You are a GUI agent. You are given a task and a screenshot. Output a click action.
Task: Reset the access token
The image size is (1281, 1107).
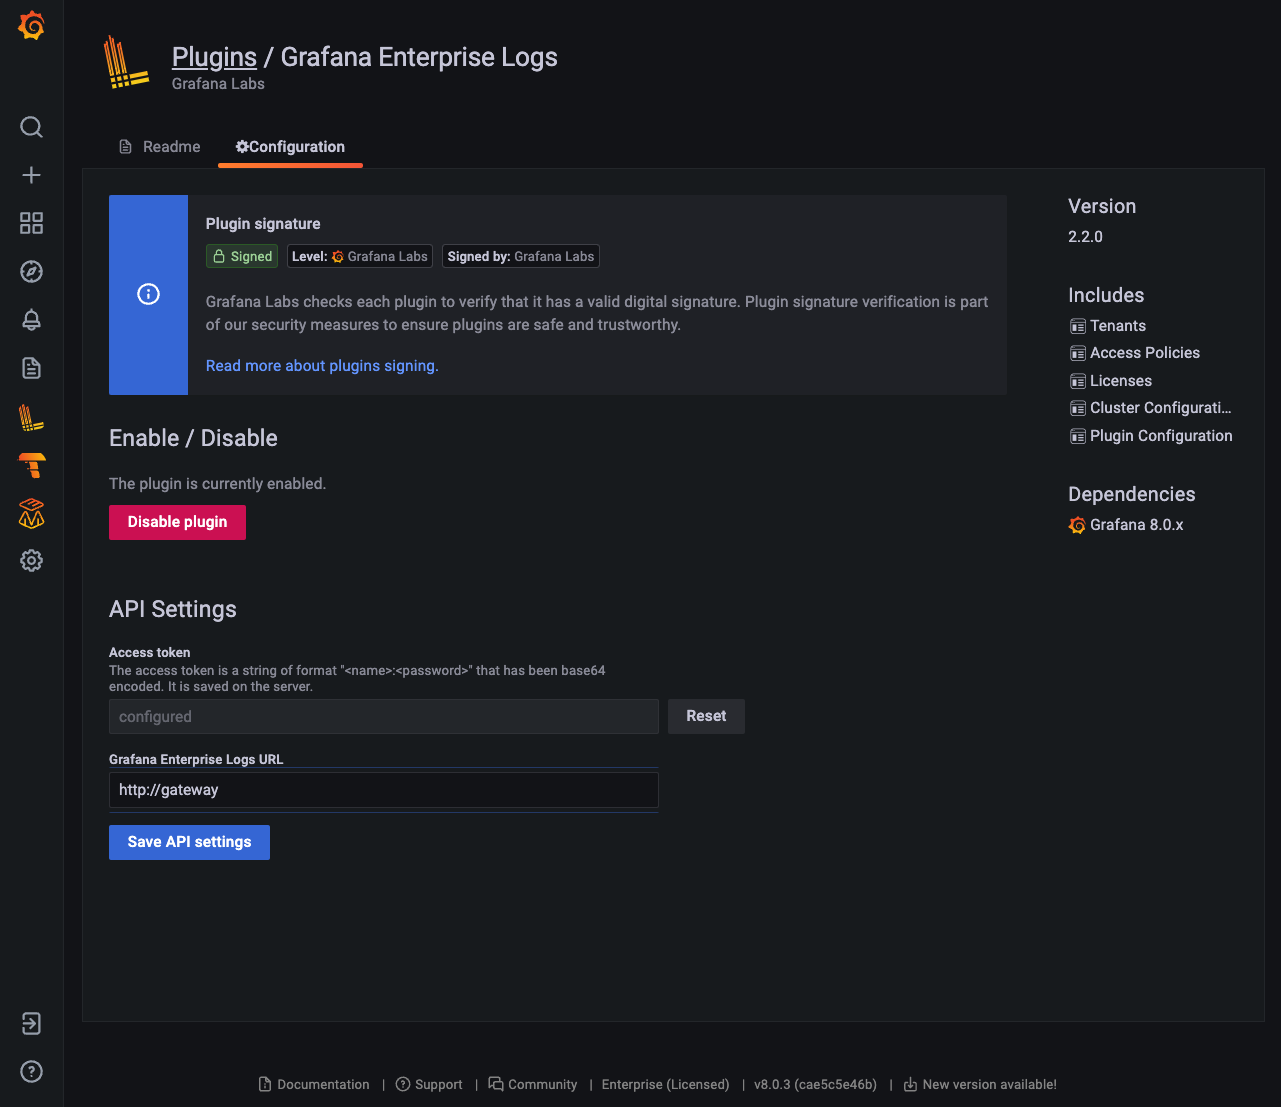[x=706, y=716]
